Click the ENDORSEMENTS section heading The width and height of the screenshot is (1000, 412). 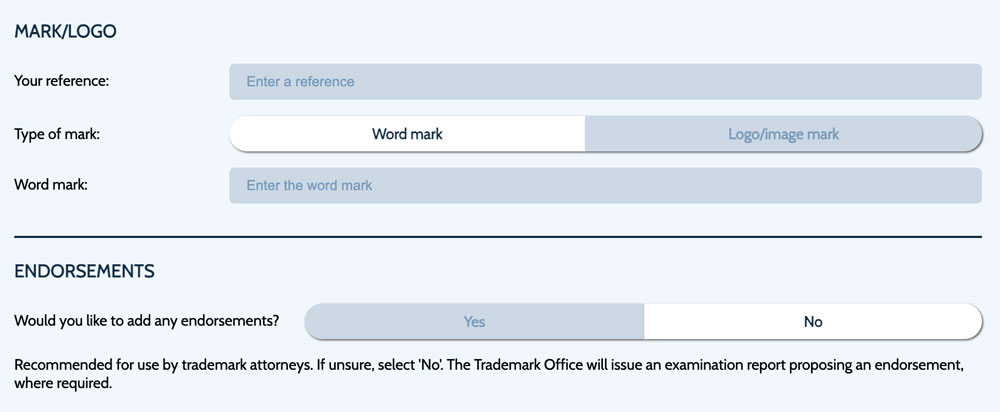84,271
